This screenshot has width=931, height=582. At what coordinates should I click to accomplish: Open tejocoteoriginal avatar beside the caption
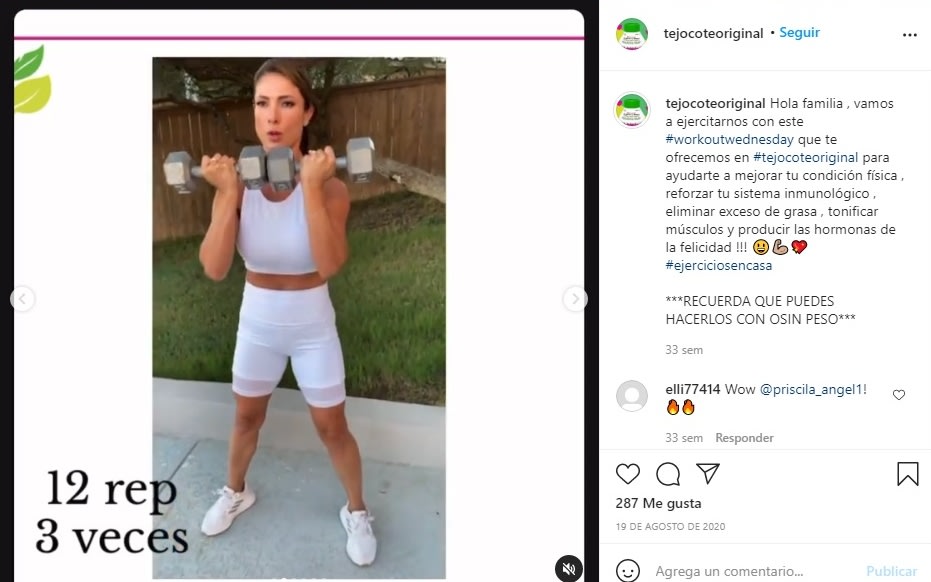[632, 110]
